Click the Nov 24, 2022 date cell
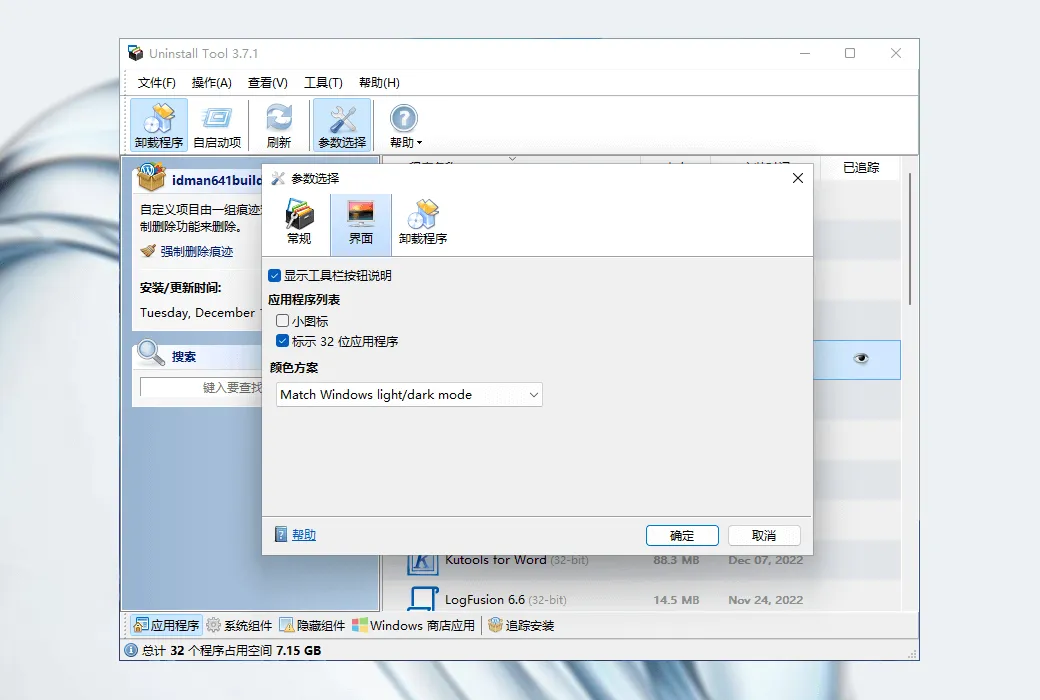 [765, 600]
